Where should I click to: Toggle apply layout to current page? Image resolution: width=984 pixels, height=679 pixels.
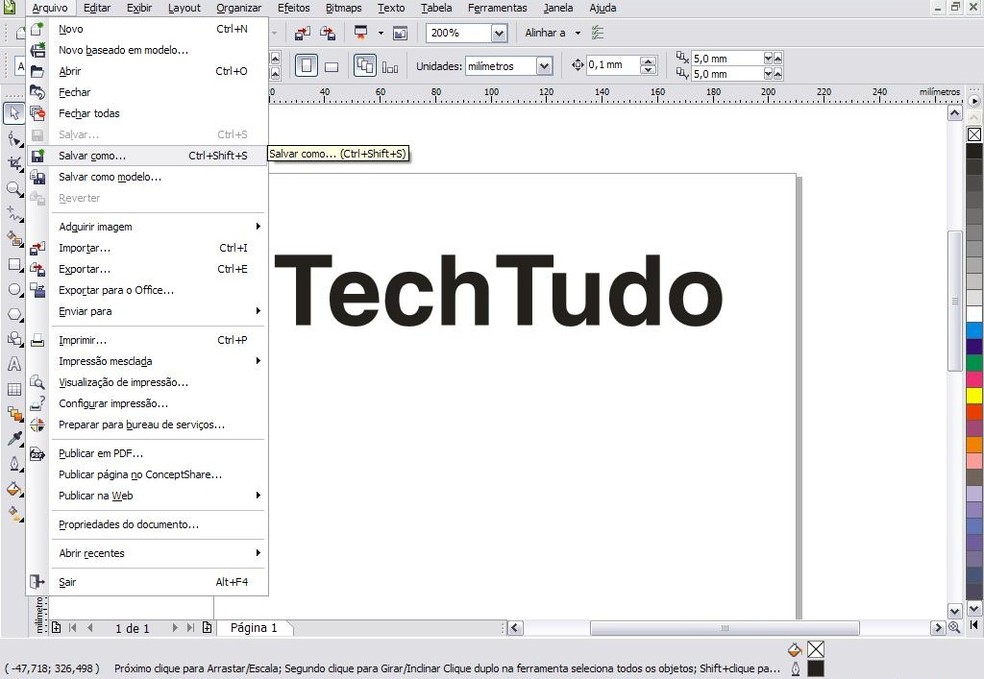[x=390, y=67]
